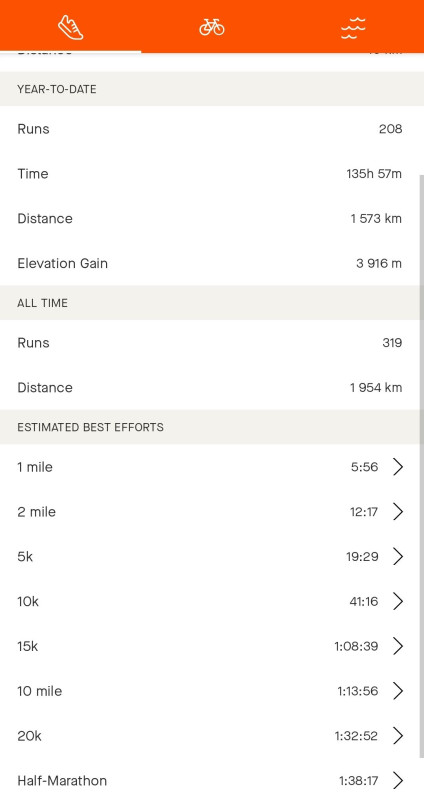Open the 10k best effort chevron

[398, 602]
